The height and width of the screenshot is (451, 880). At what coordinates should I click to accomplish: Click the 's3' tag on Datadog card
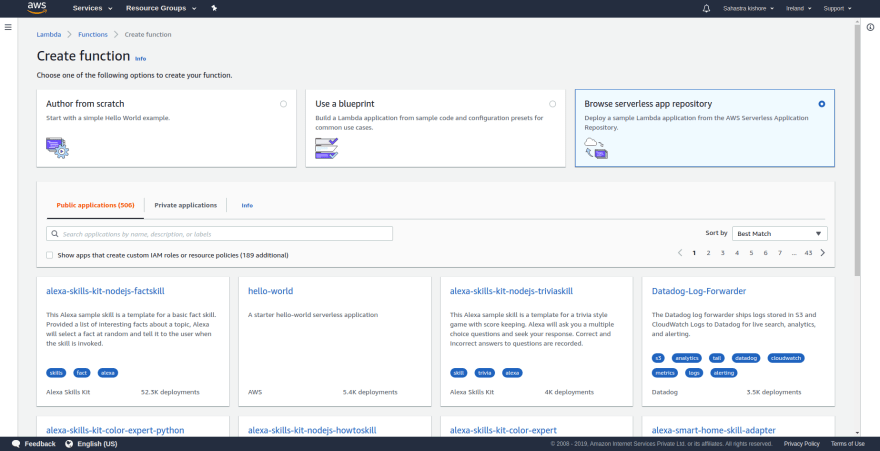[x=658, y=358]
